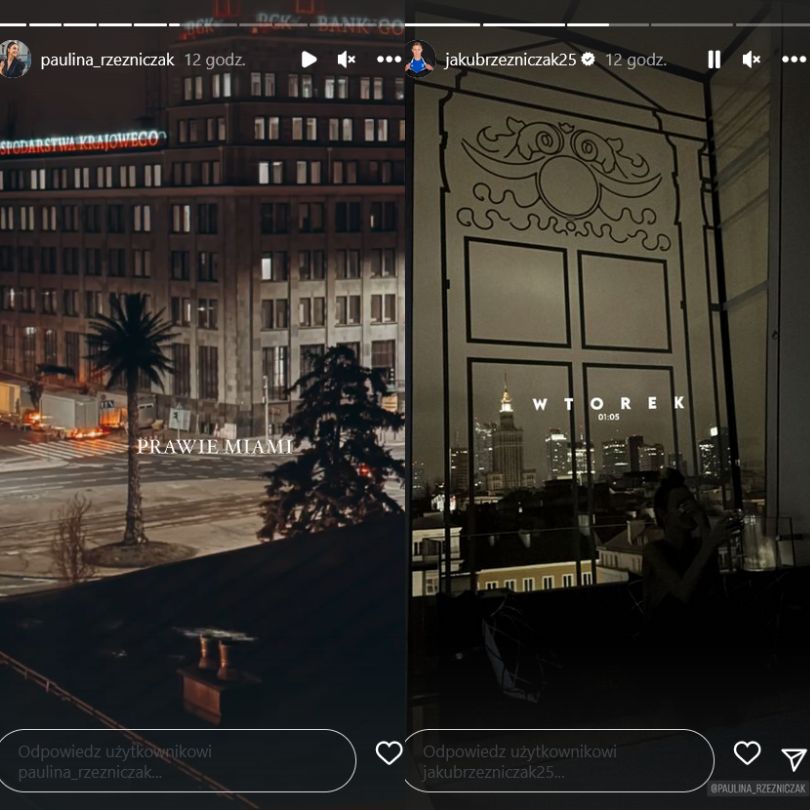
Task: Unmute sound on jakubrzezniczak25's story
Action: [x=751, y=59]
